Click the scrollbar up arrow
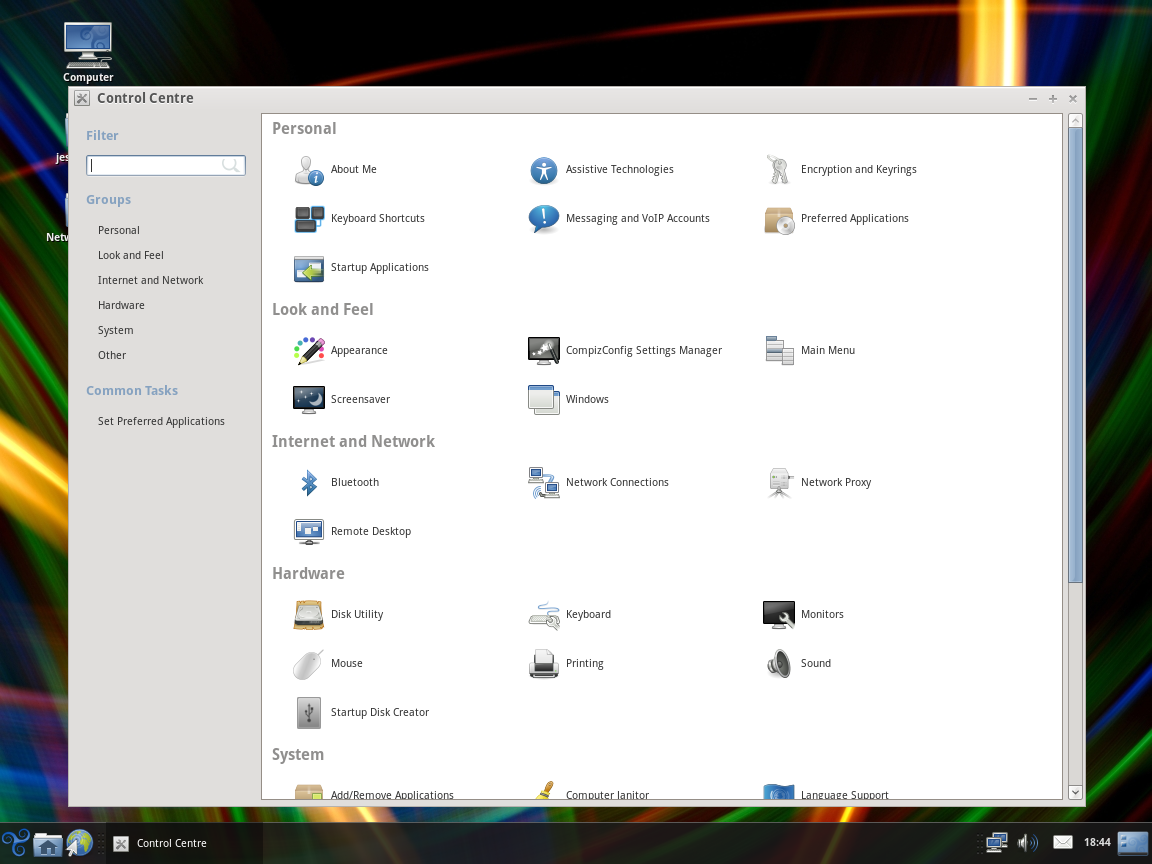The width and height of the screenshot is (1152, 864). 1076,120
